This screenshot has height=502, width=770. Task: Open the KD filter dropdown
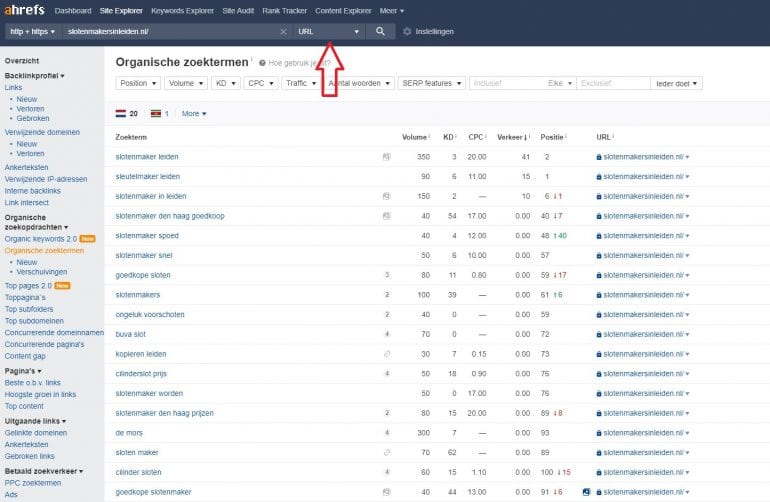tap(226, 83)
